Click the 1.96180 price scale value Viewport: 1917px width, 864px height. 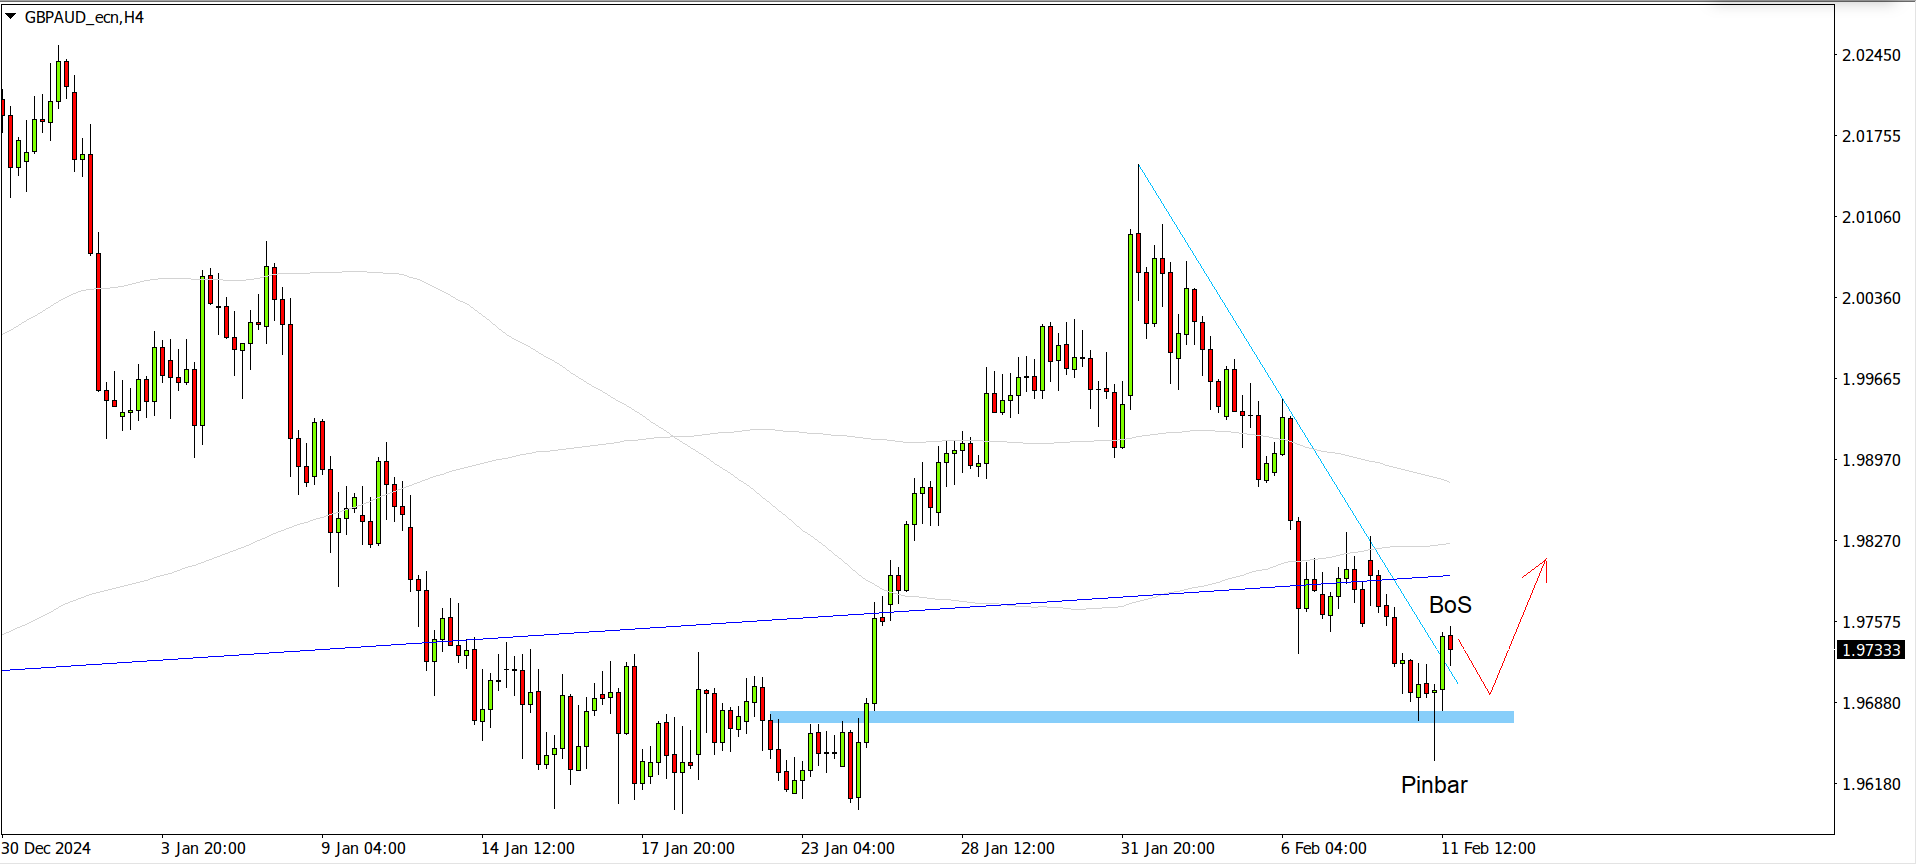(1871, 784)
